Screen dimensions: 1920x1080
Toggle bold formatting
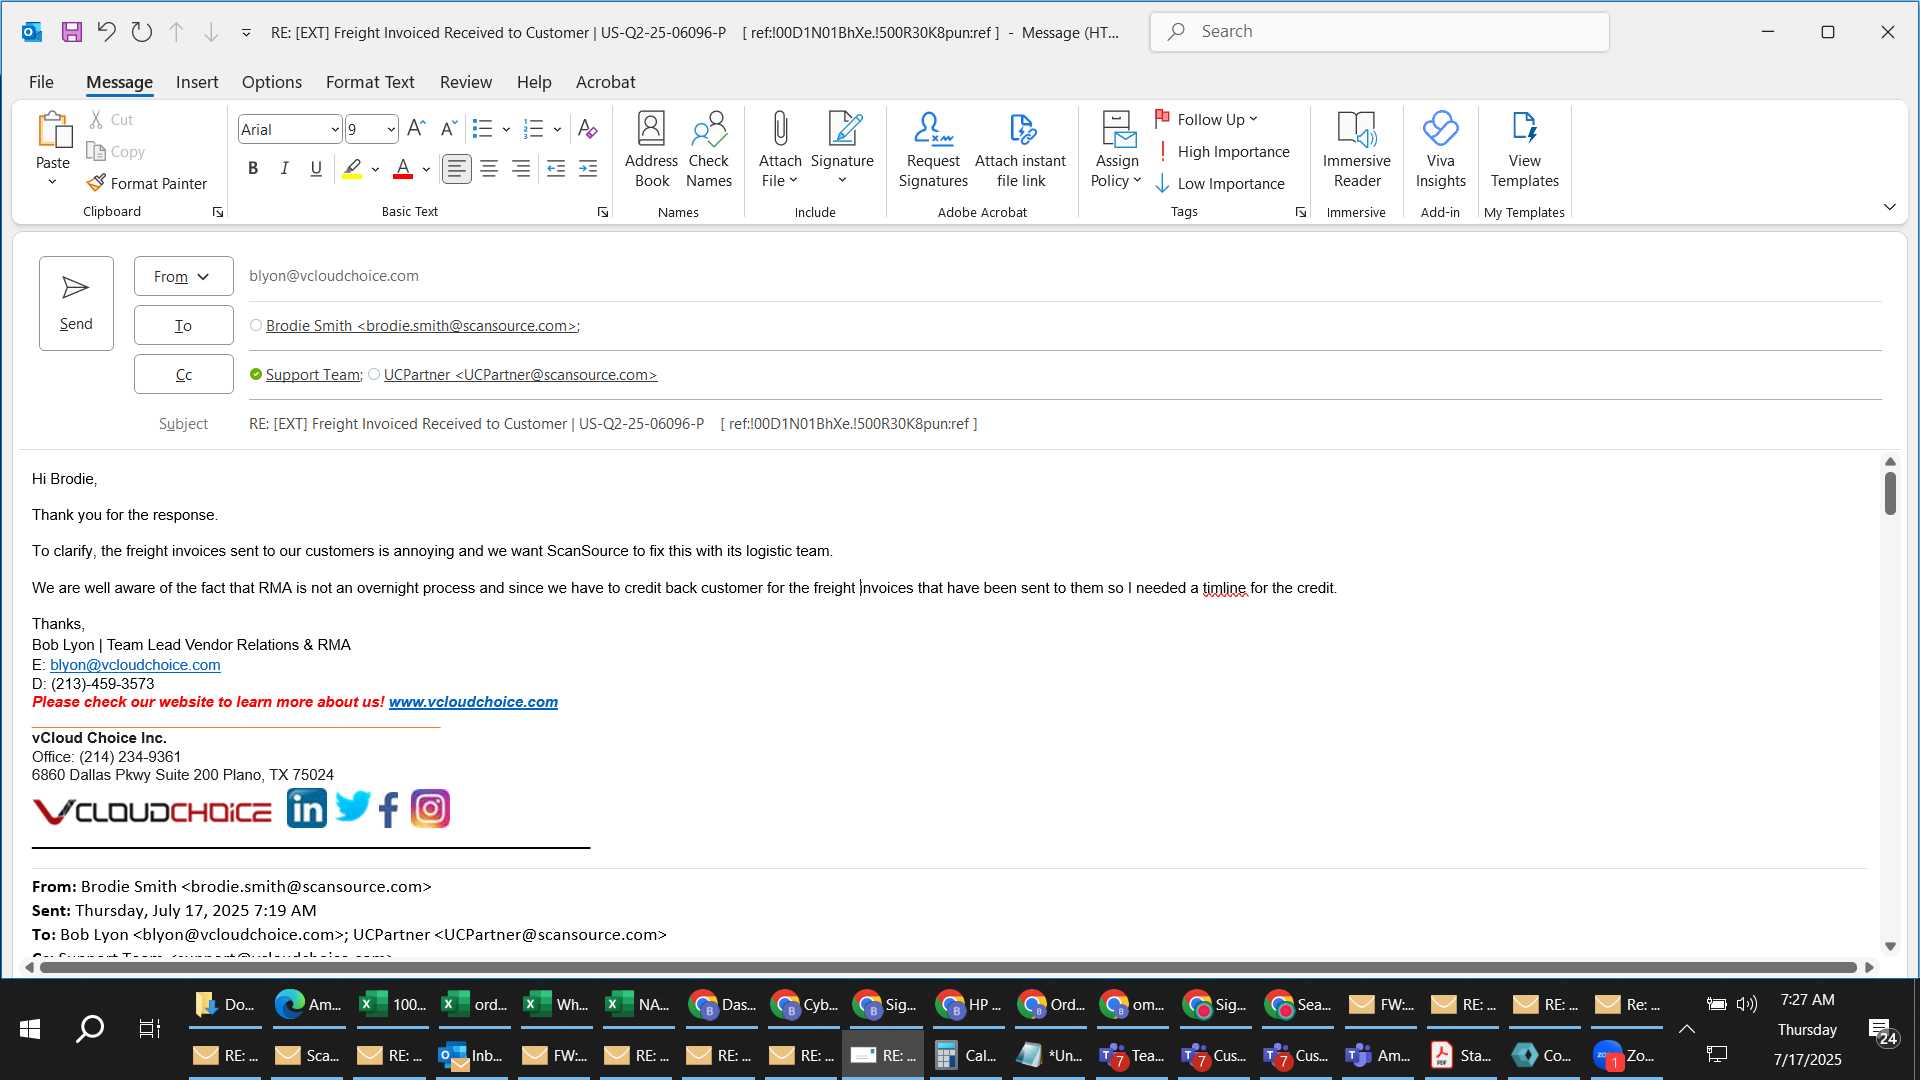253,168
